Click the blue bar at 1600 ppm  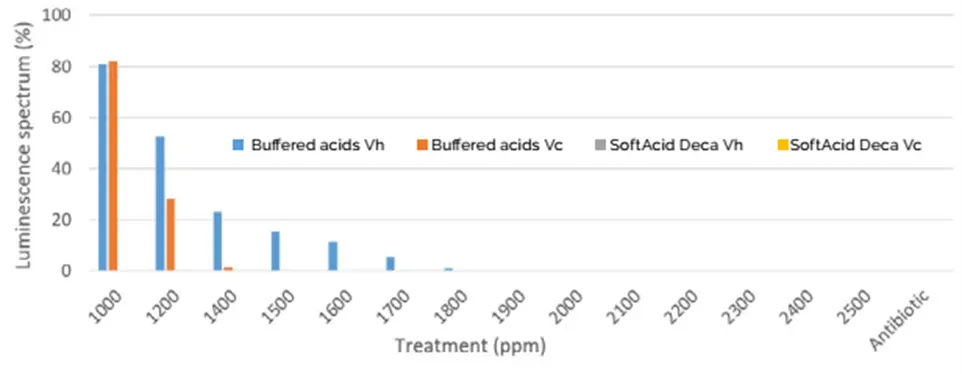(x=333, y=256)
